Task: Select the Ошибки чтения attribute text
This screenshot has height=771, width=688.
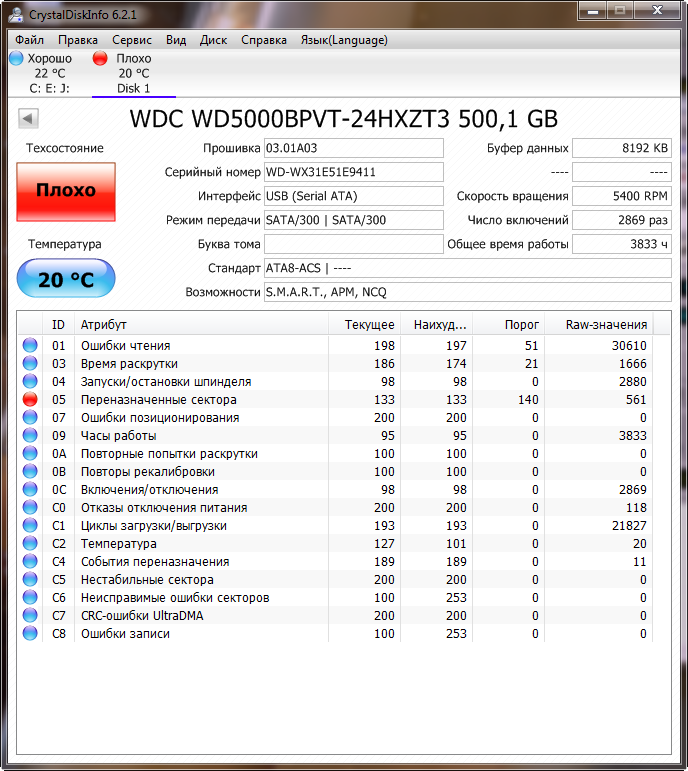Action: 125,346
